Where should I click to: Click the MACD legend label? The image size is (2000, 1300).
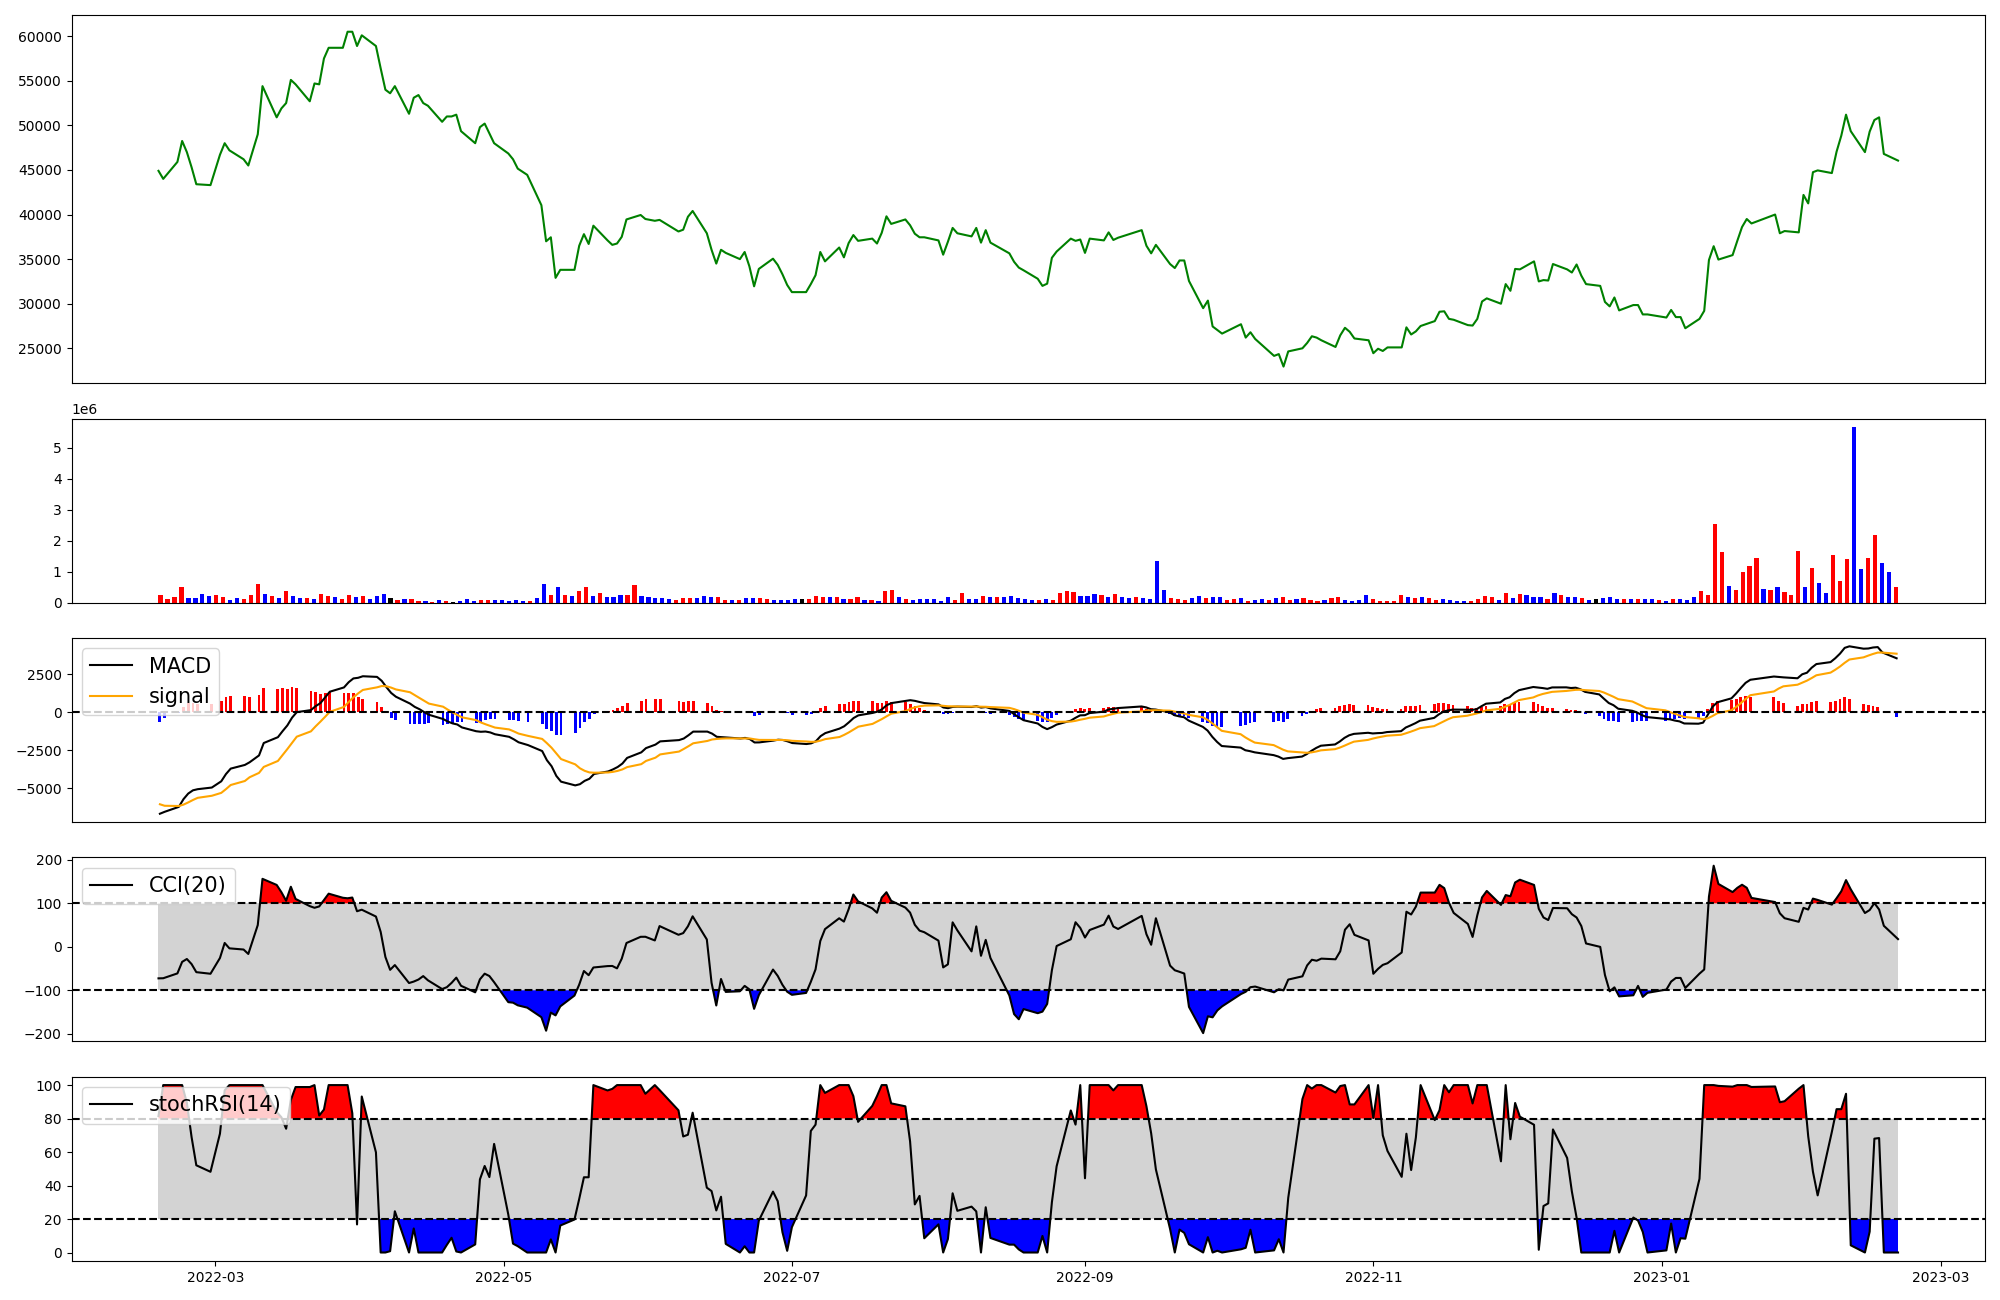pyautogui.click(x=179, y=666)
